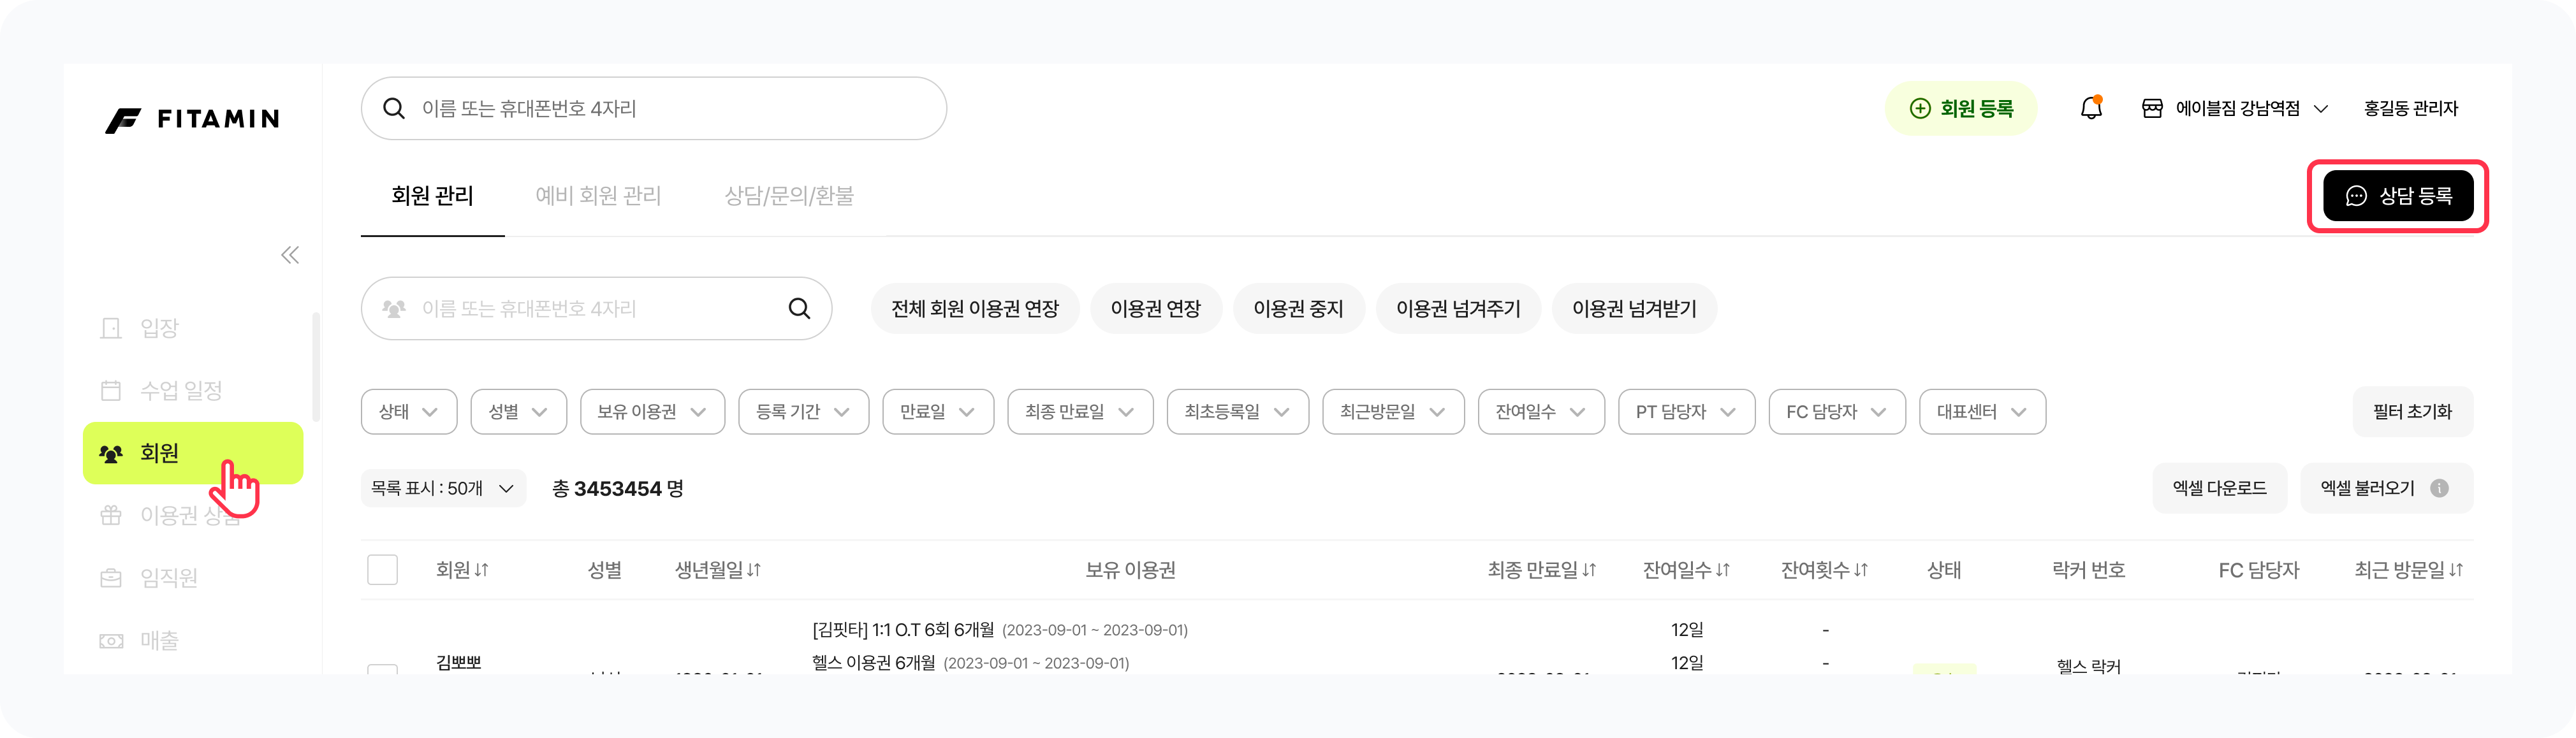
Task: Open the 목록 표시 : 50개 dropdown
Action: pyautogui.click(x=442, y=488)
